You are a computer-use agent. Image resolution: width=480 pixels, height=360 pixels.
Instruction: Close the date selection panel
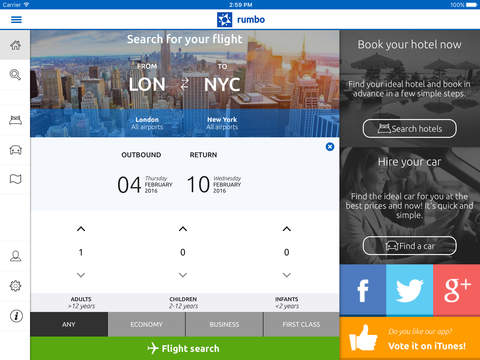330,147
